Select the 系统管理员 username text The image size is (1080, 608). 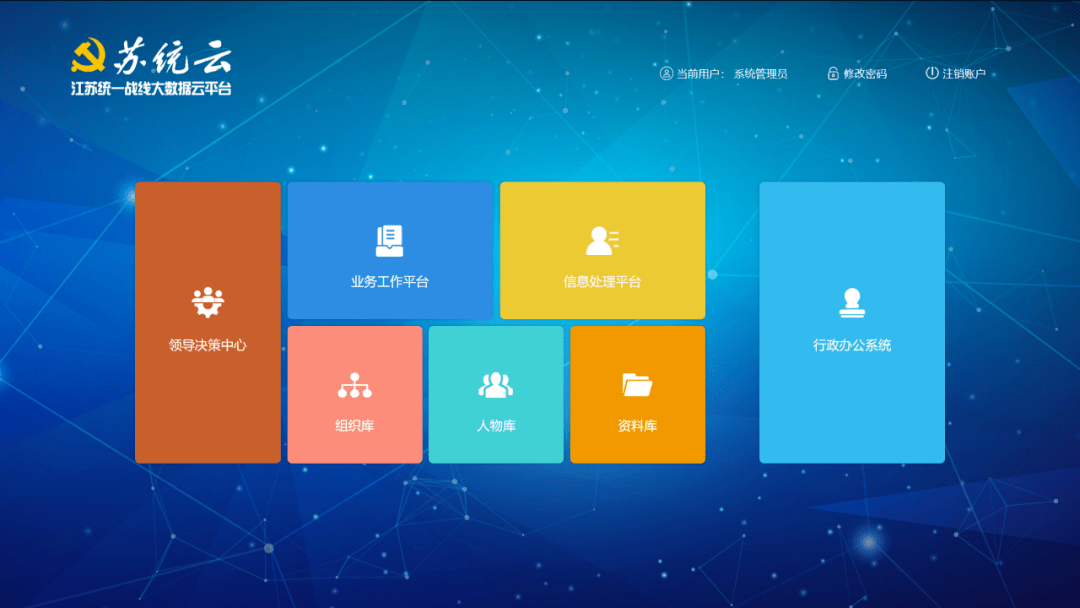point(761,74)
